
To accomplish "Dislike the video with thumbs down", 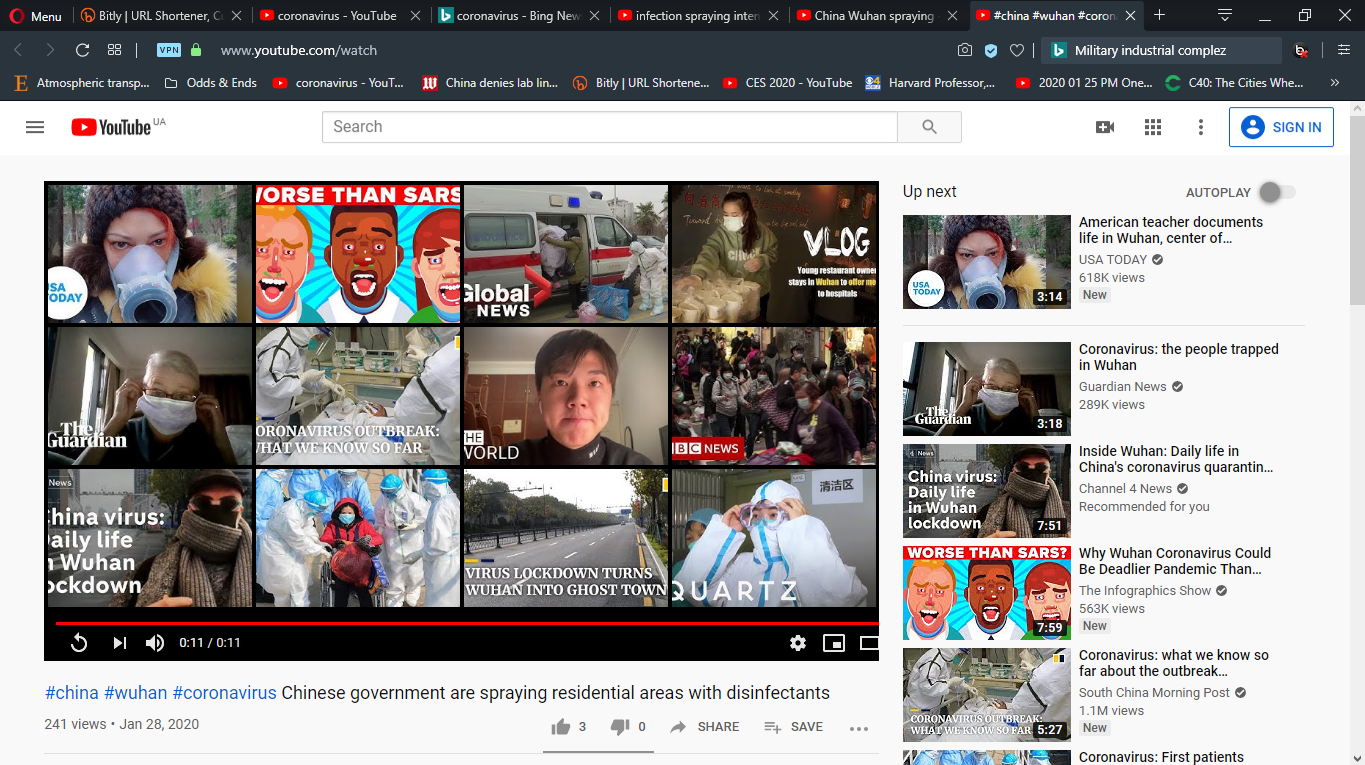I will tap(628, 727).
